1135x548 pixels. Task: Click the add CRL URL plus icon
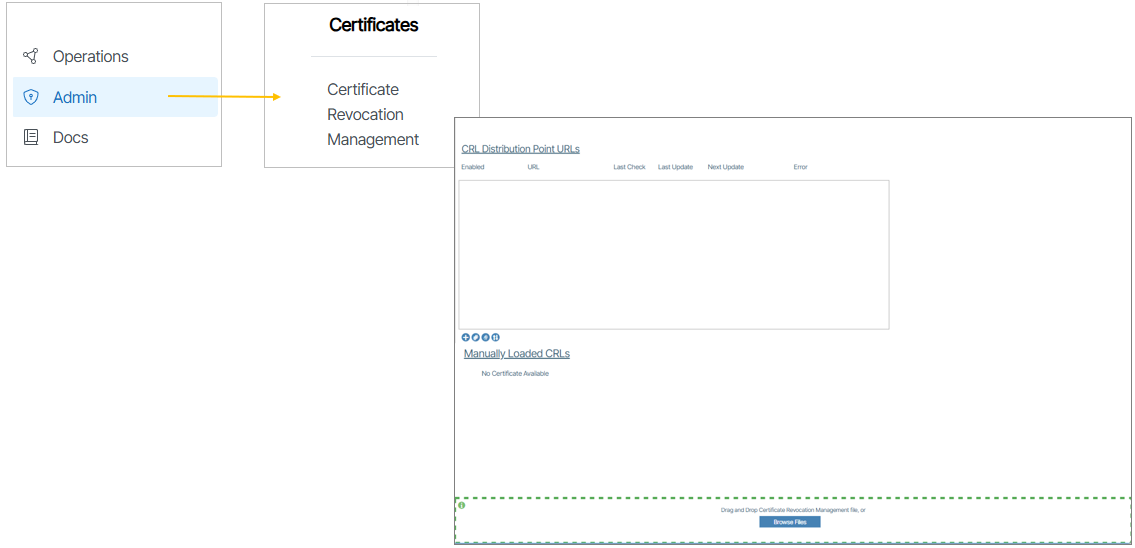[x=465, y=337]
